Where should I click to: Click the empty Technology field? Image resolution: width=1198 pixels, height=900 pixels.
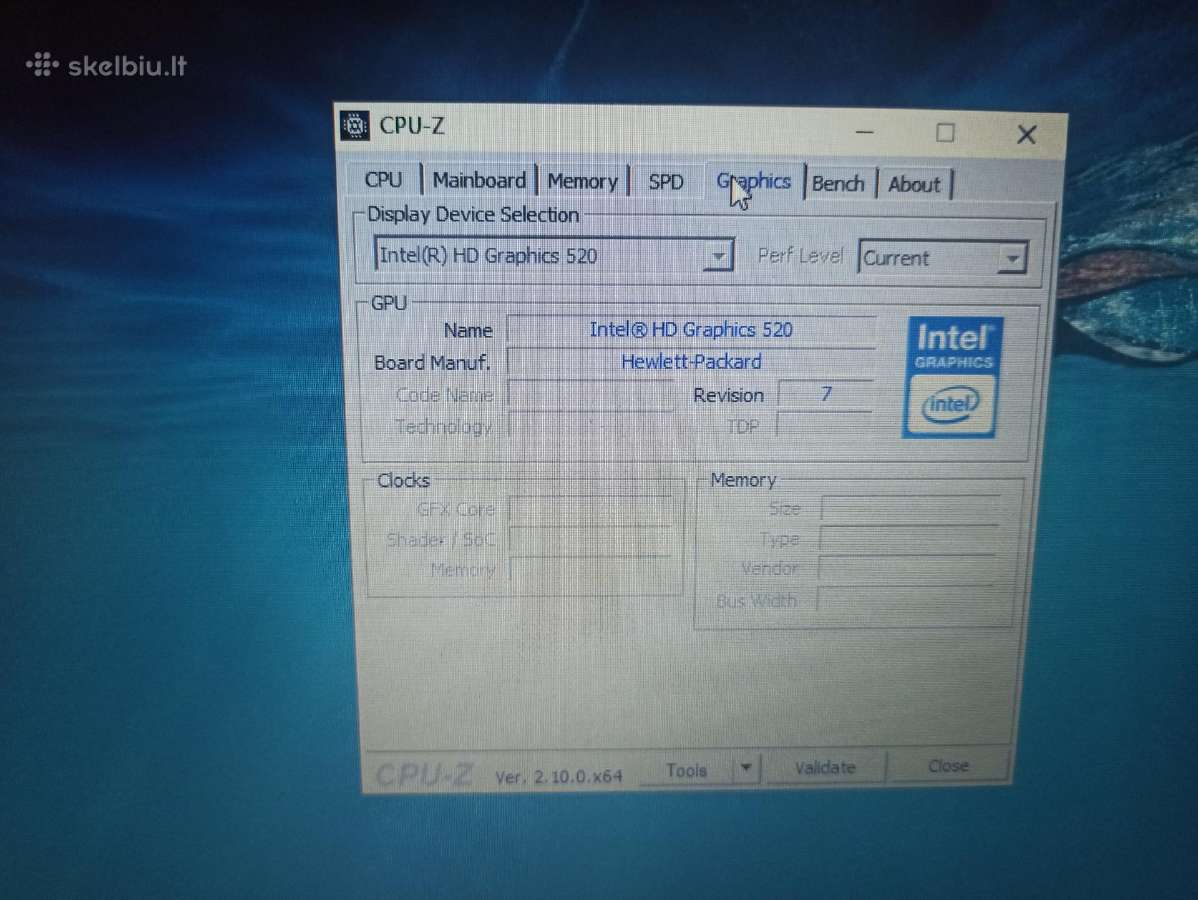(591, 426)
